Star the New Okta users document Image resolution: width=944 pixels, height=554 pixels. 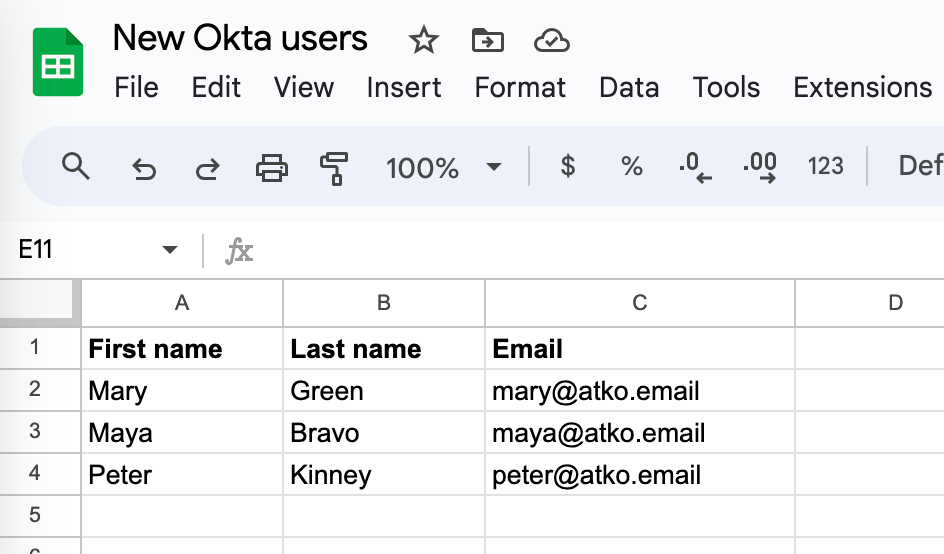click(424, 40)
